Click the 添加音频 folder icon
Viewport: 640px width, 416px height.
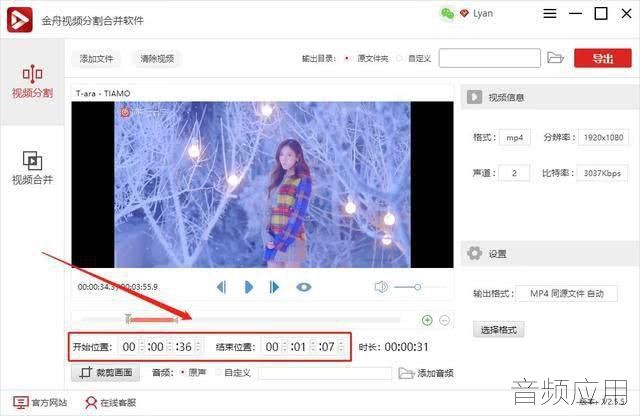[x=406, y=373]
